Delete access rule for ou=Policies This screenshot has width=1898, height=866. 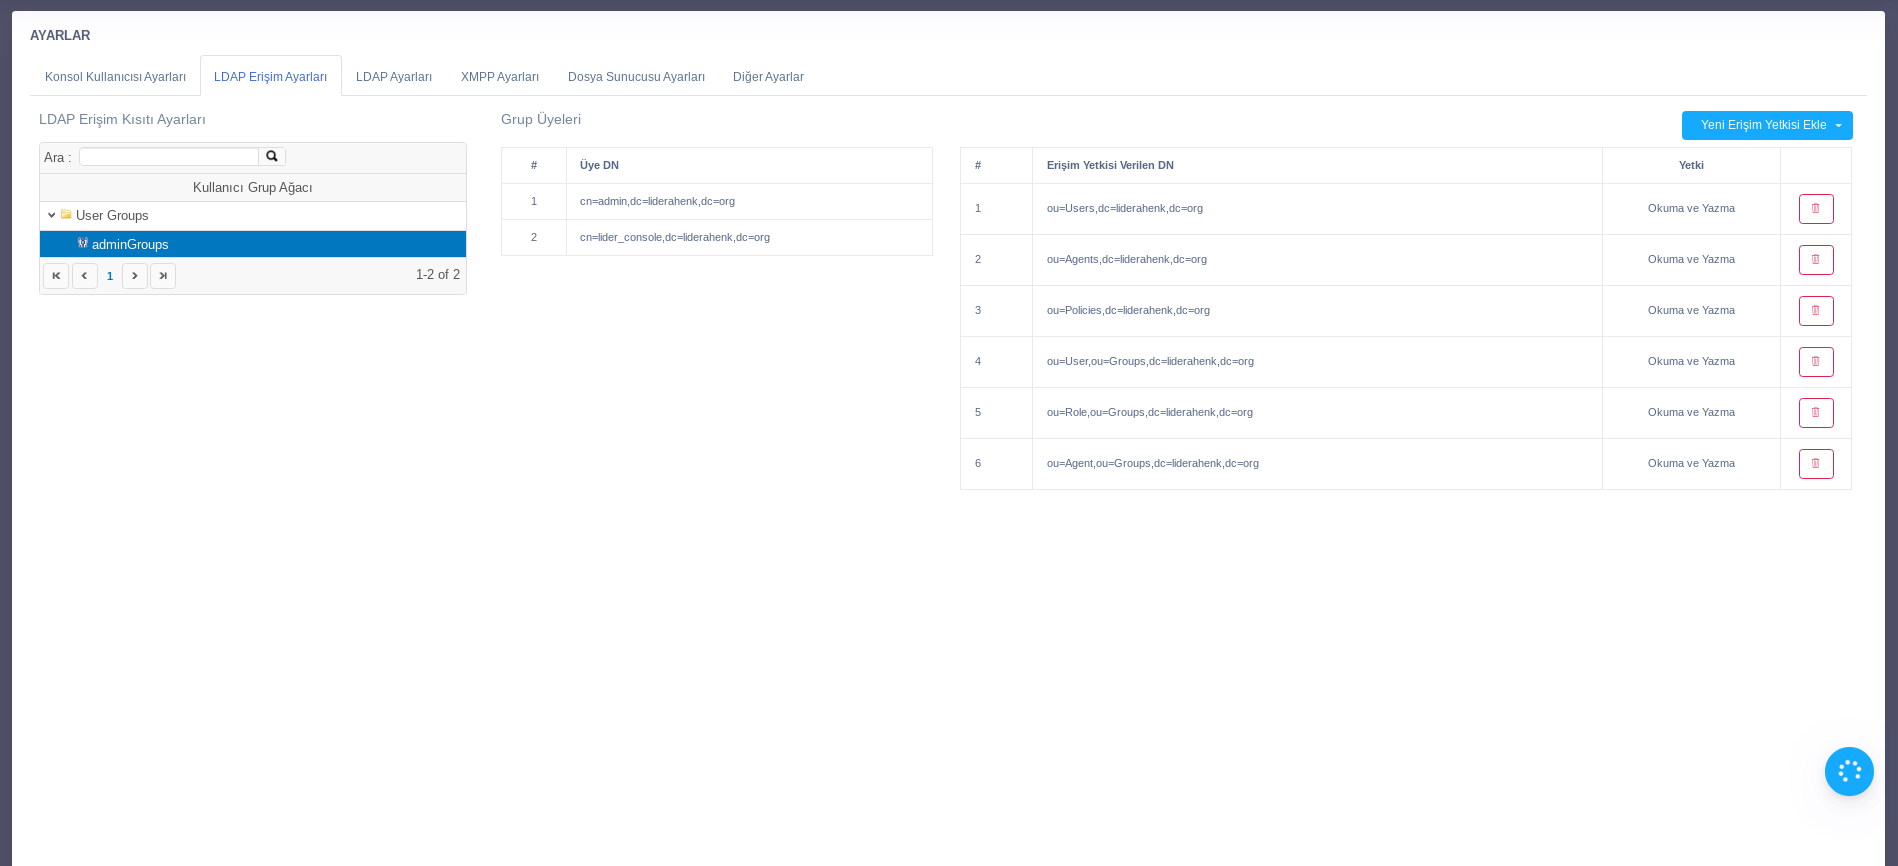pyautogui.click(x=1815, y=311)
